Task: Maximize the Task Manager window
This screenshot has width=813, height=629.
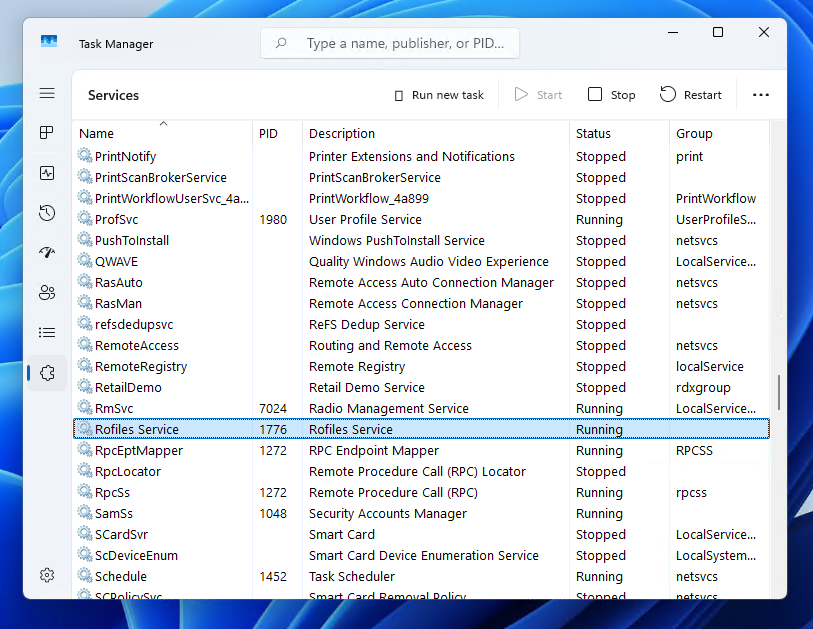Action: tap(718, 32)
